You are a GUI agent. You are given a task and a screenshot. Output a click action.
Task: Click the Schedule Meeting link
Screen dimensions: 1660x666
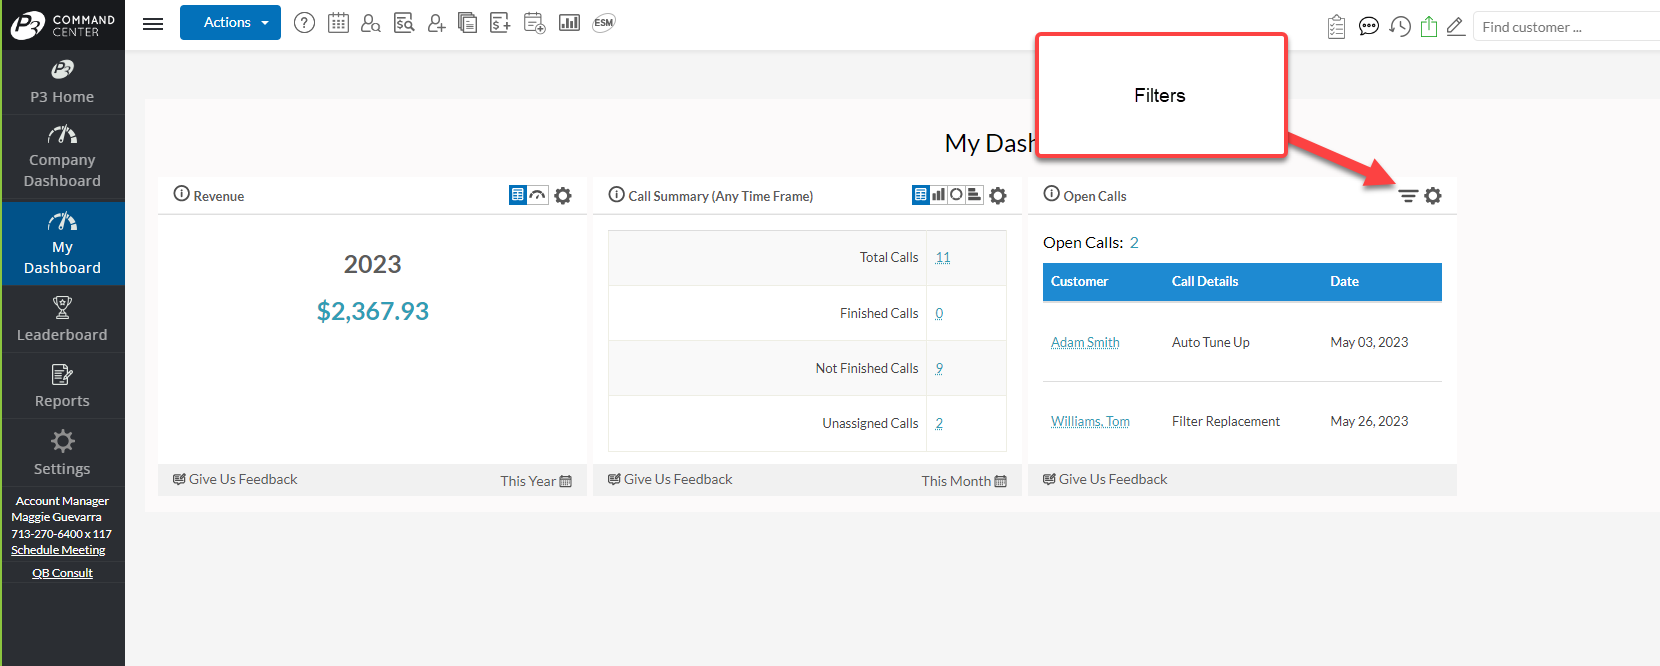tap(58, 550)
